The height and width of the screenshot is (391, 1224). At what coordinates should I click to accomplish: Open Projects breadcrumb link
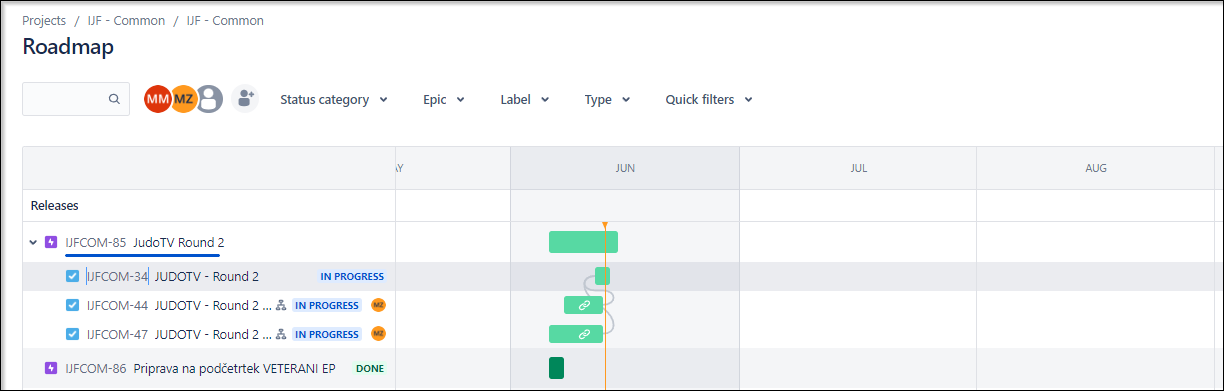(x=44, y=20)
